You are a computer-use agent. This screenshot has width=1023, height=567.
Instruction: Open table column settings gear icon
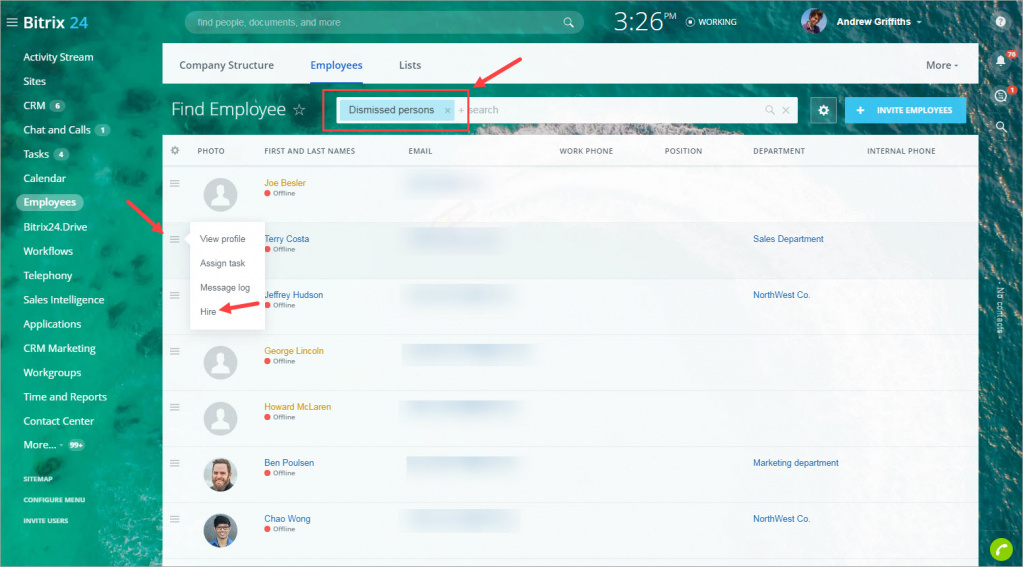coord(175,151)
